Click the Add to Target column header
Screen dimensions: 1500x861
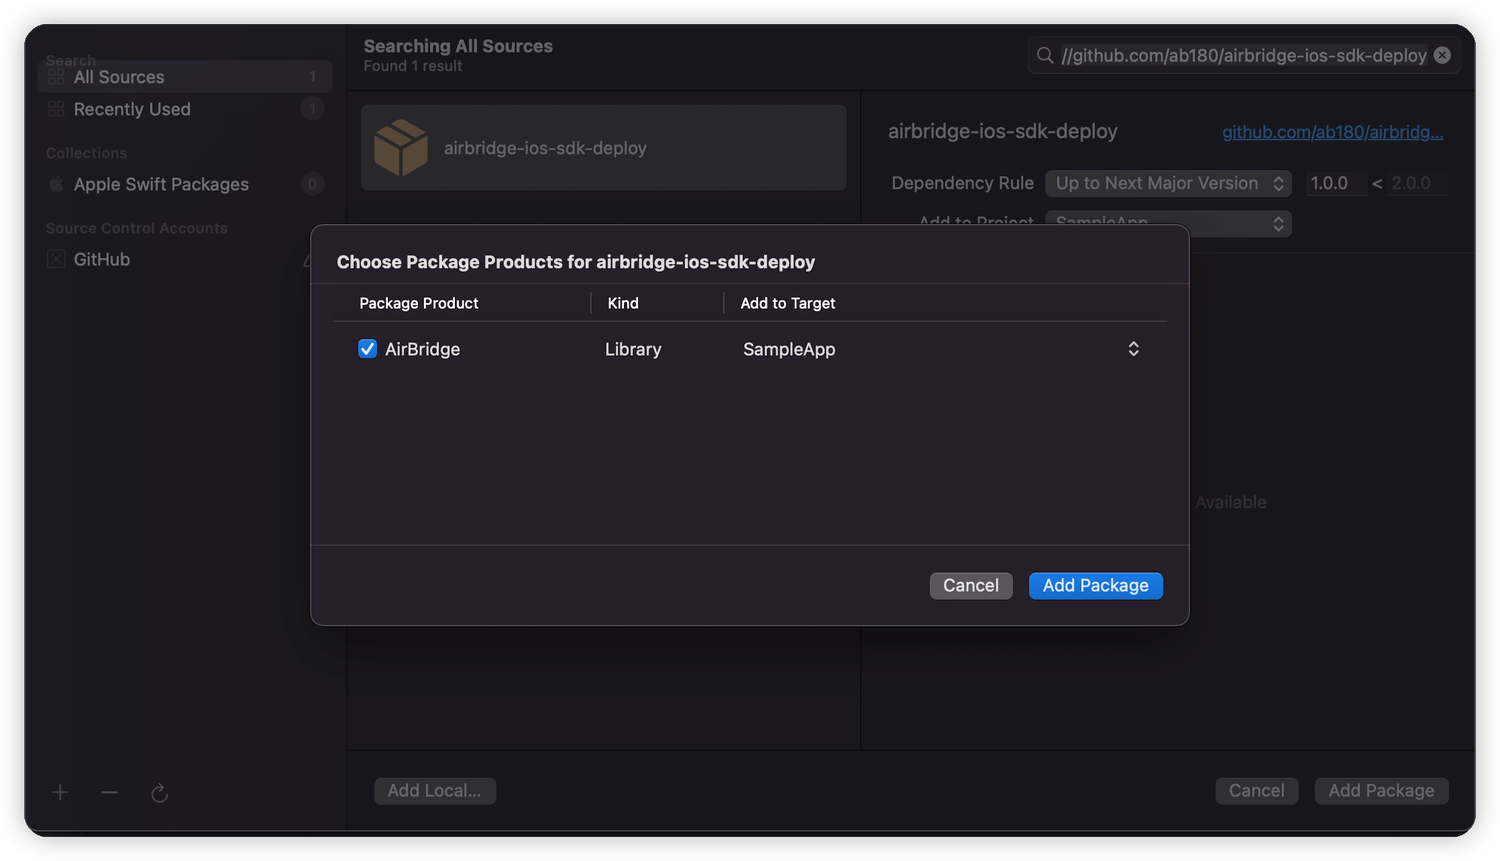pos(788,303)
